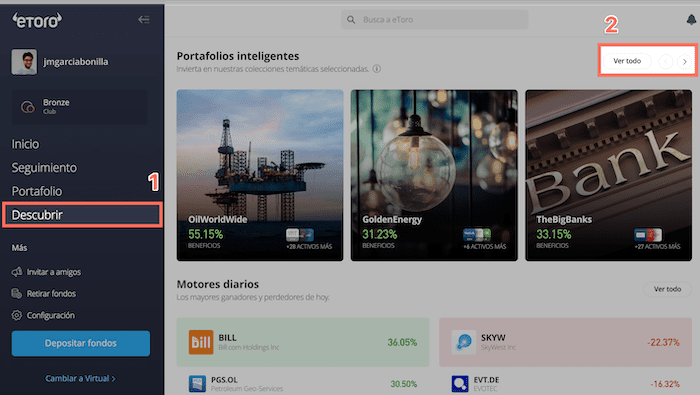This screenshot has height=395, width=700.
Task: Click the Depositar fondos button
Action: click(81, 343)
